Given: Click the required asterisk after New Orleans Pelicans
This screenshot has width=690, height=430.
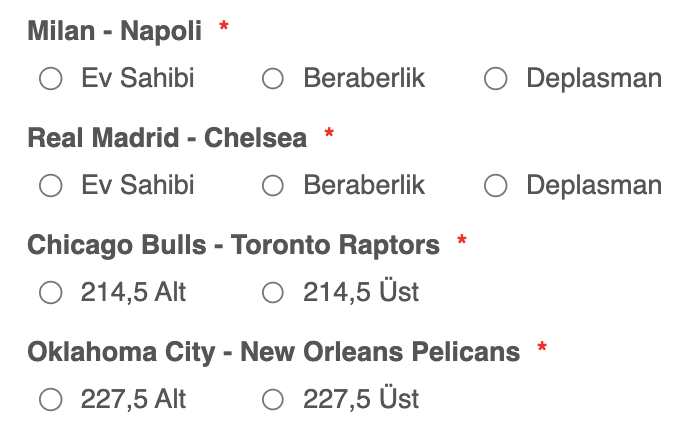Looking at the screenshot, I should pos(542,347).
